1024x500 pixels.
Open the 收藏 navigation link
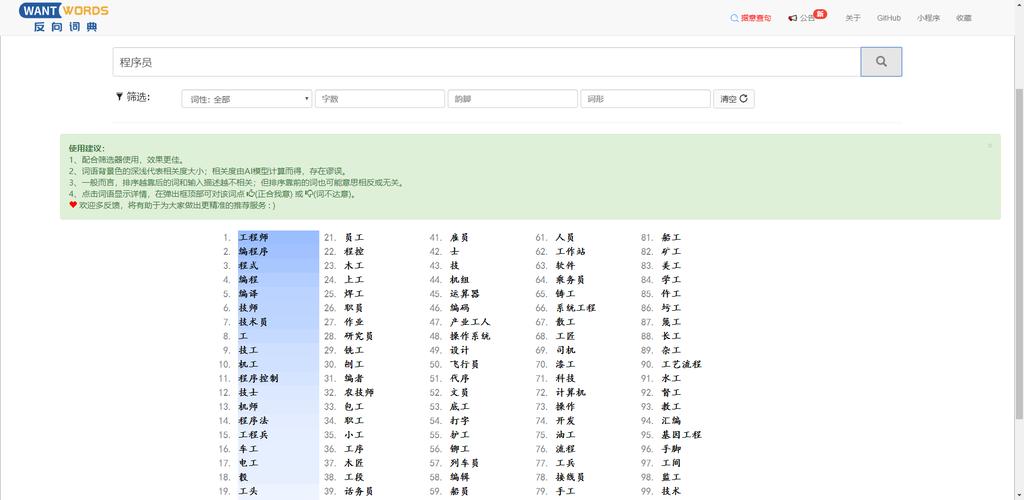pos(963,18)
